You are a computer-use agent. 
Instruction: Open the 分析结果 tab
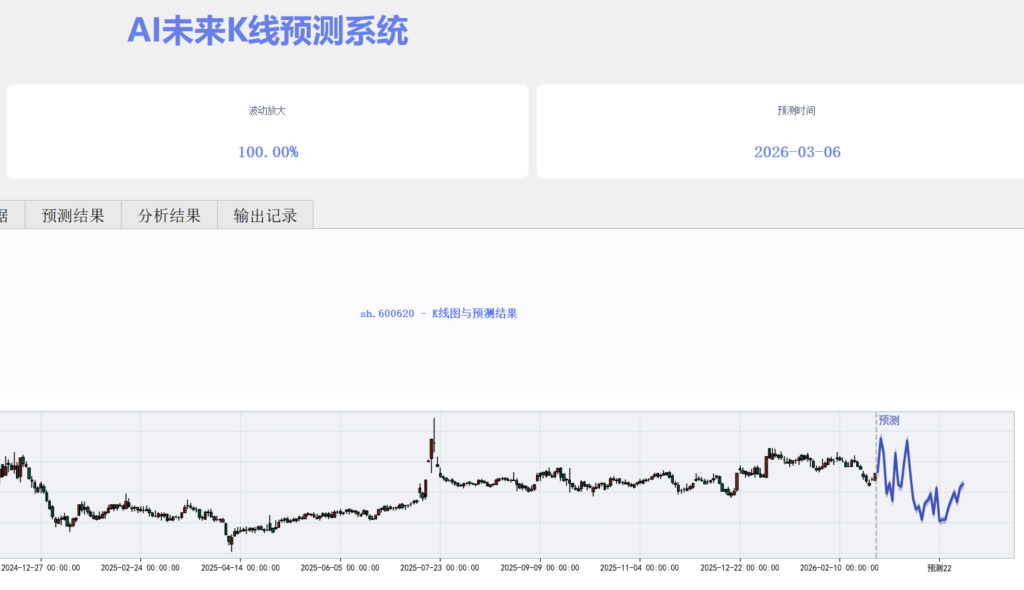(x=169, y=215)
